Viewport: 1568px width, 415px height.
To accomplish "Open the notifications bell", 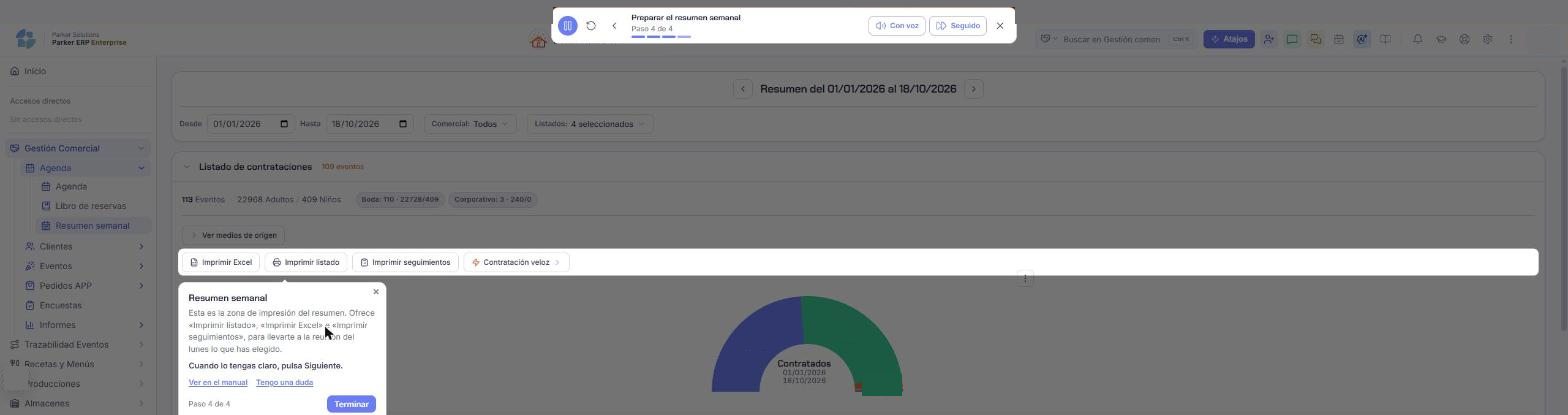I will tap(1417, 39).
